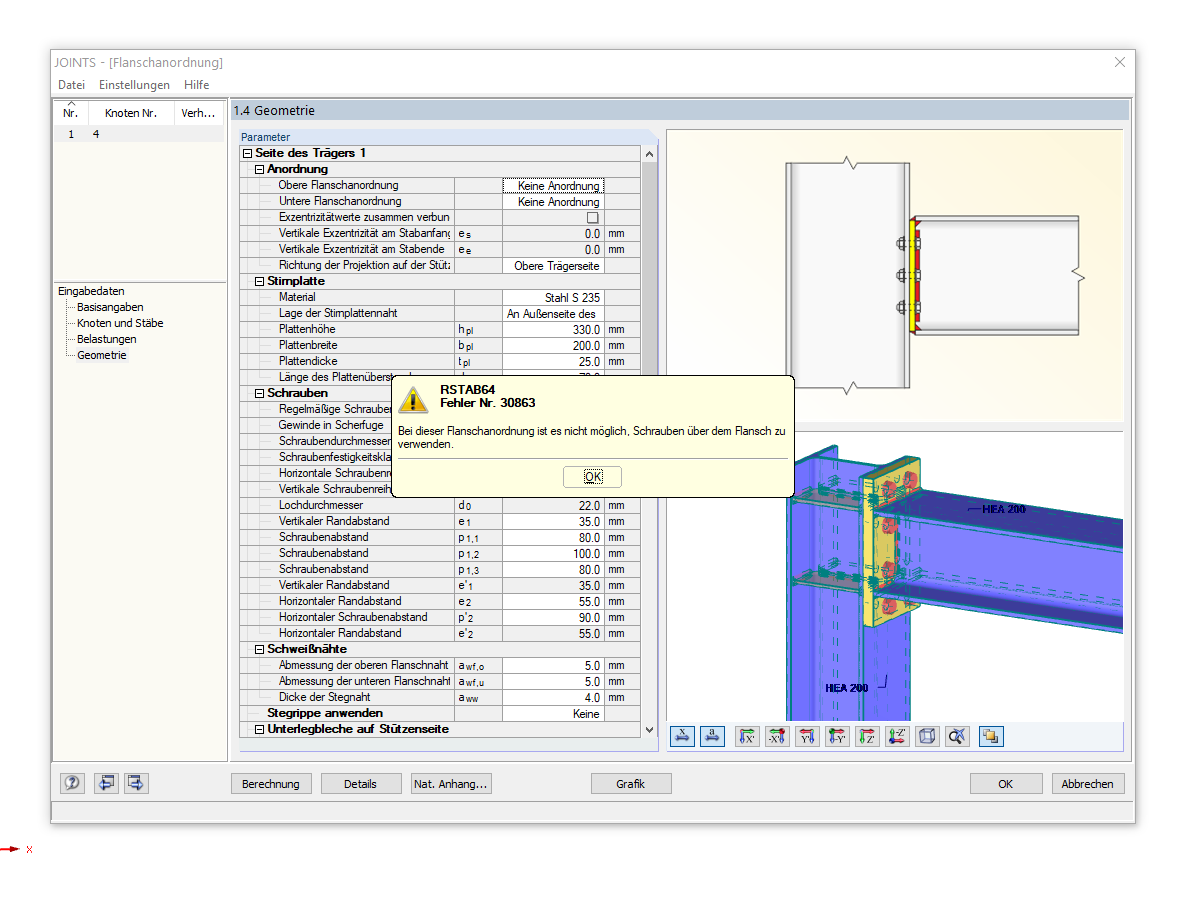
Task: Click the 2D joint section drawing
Action: [x=894, y=275]
